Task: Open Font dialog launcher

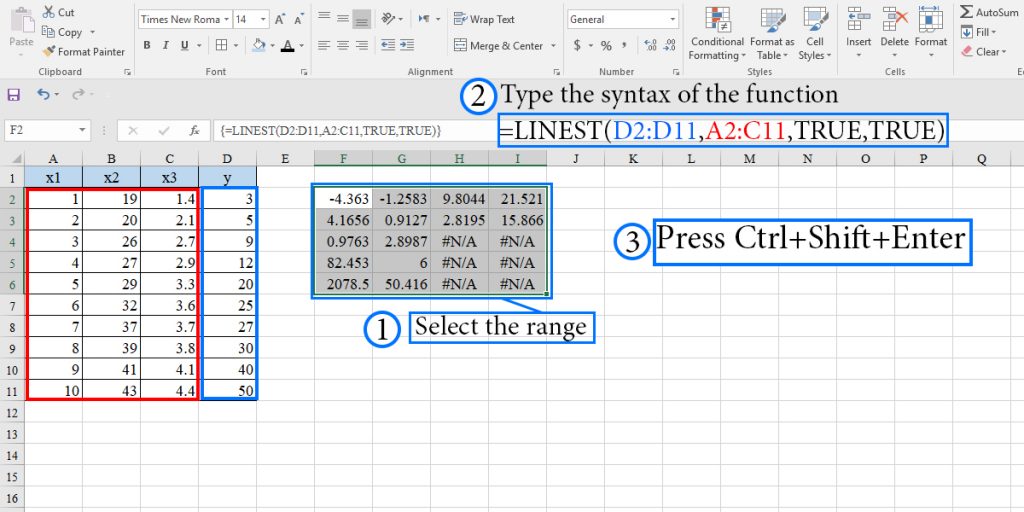Action: 304,72
